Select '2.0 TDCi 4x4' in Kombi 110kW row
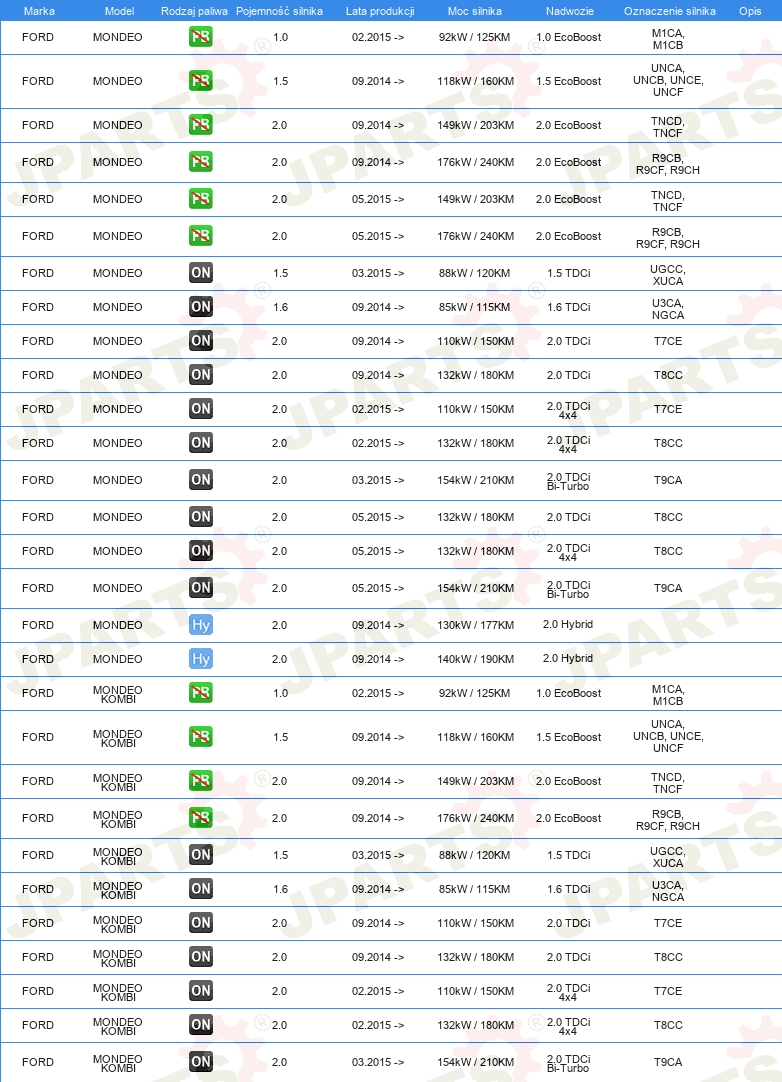The width and height of the screenshot is (782, 1082). tap(569, 992)
